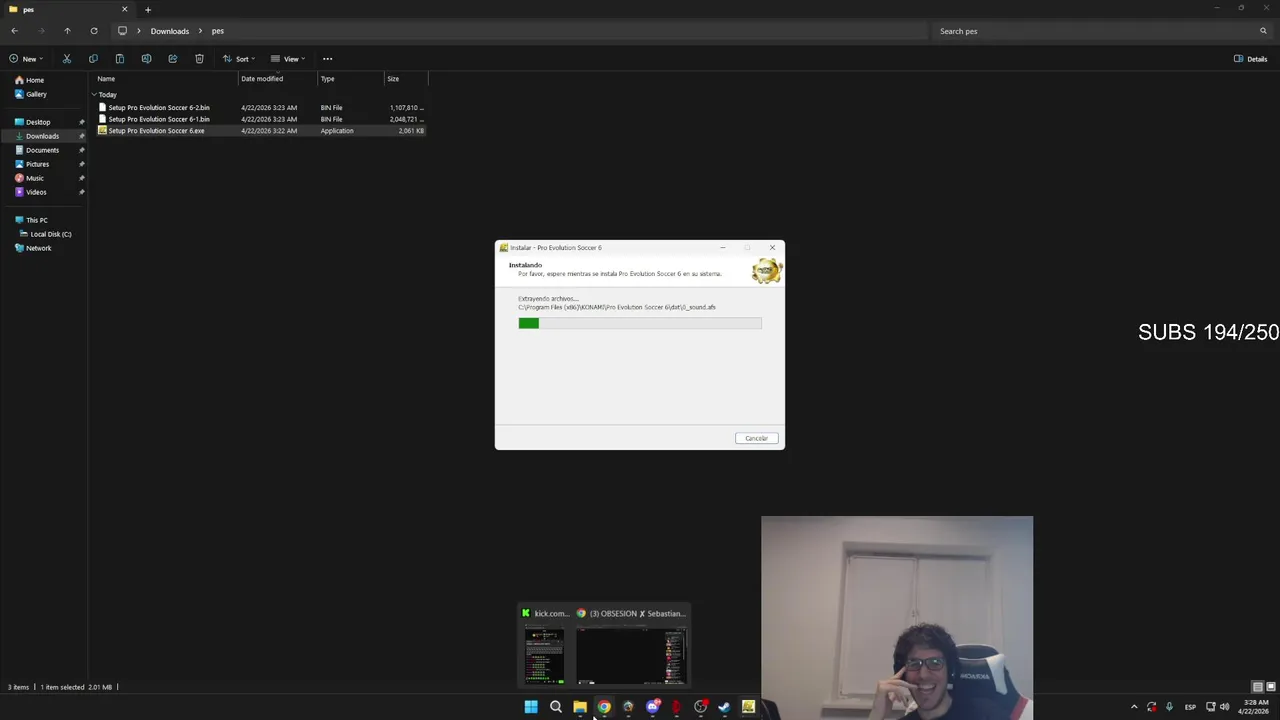Click the Paste clipboard icon
Viewport: 1280px width, 720px height.
pos(119,59)
